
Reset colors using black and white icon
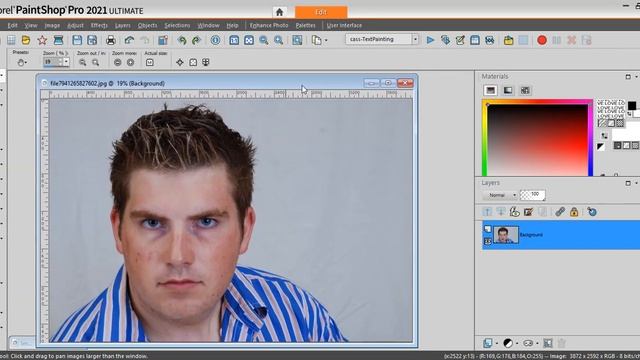pos(600,147)
